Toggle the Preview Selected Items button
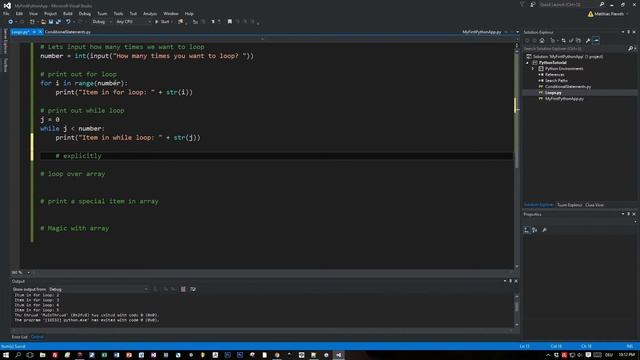 (x=596, y=40)
